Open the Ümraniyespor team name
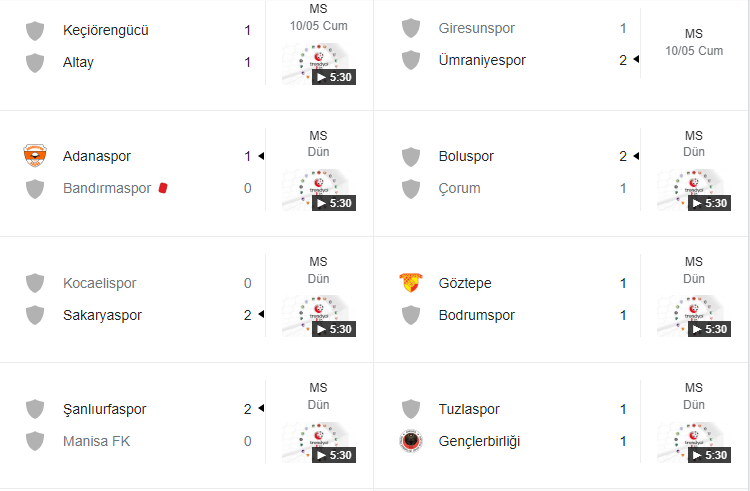Screen dimensions: 750x491 (482, 60)
